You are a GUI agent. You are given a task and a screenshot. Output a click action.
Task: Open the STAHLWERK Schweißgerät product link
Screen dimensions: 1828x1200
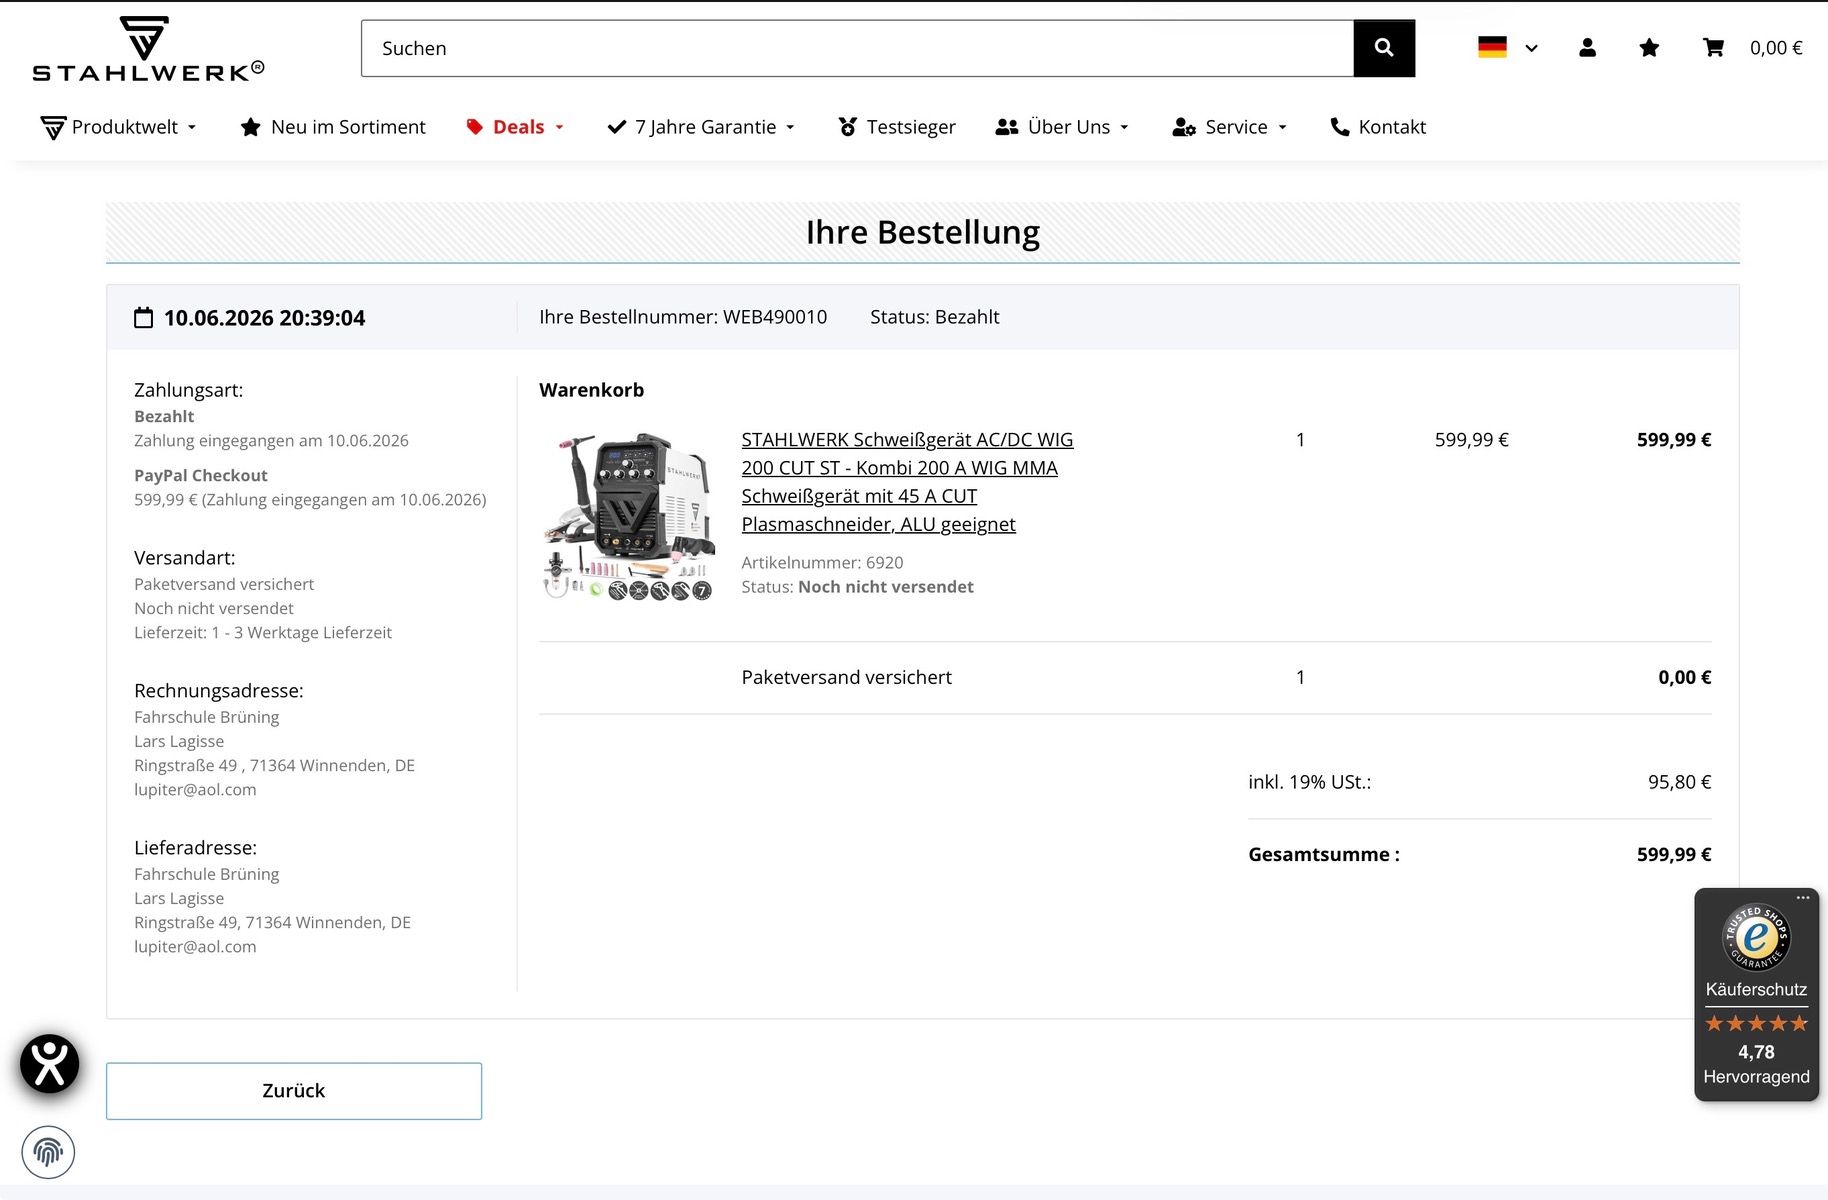click(907, 482)
